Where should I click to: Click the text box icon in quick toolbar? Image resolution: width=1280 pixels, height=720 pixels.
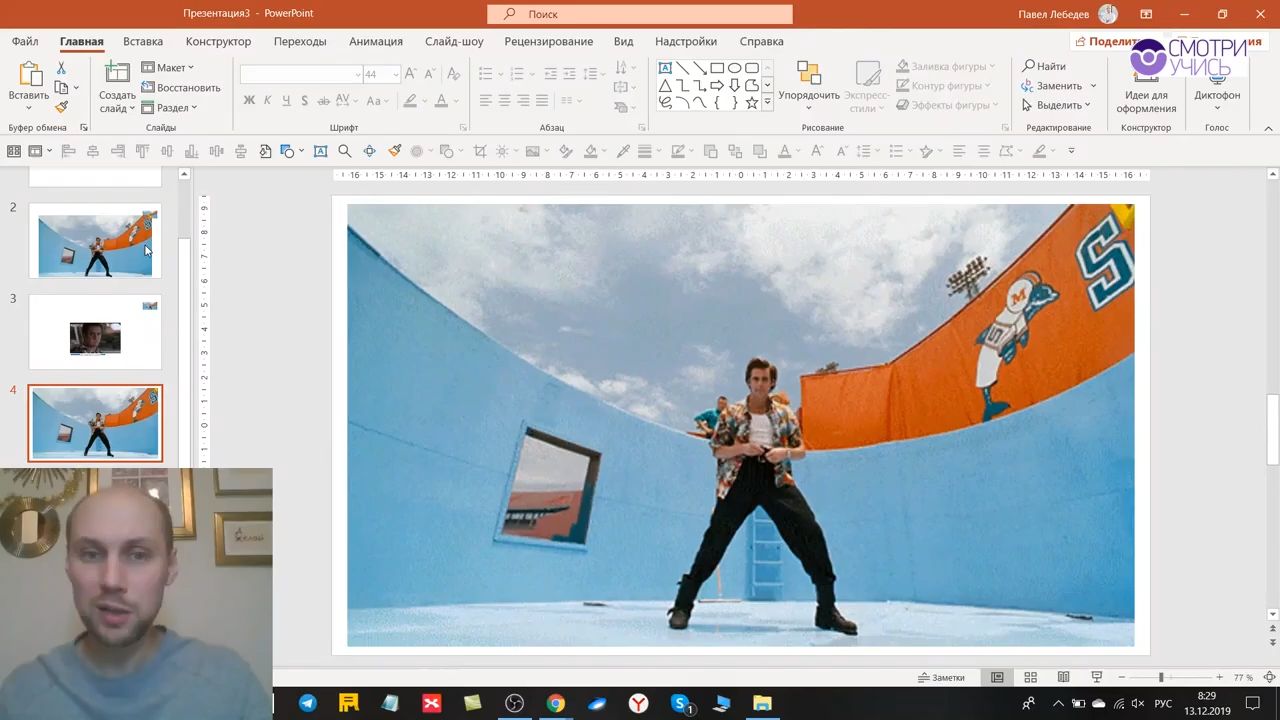pos(320,151)
